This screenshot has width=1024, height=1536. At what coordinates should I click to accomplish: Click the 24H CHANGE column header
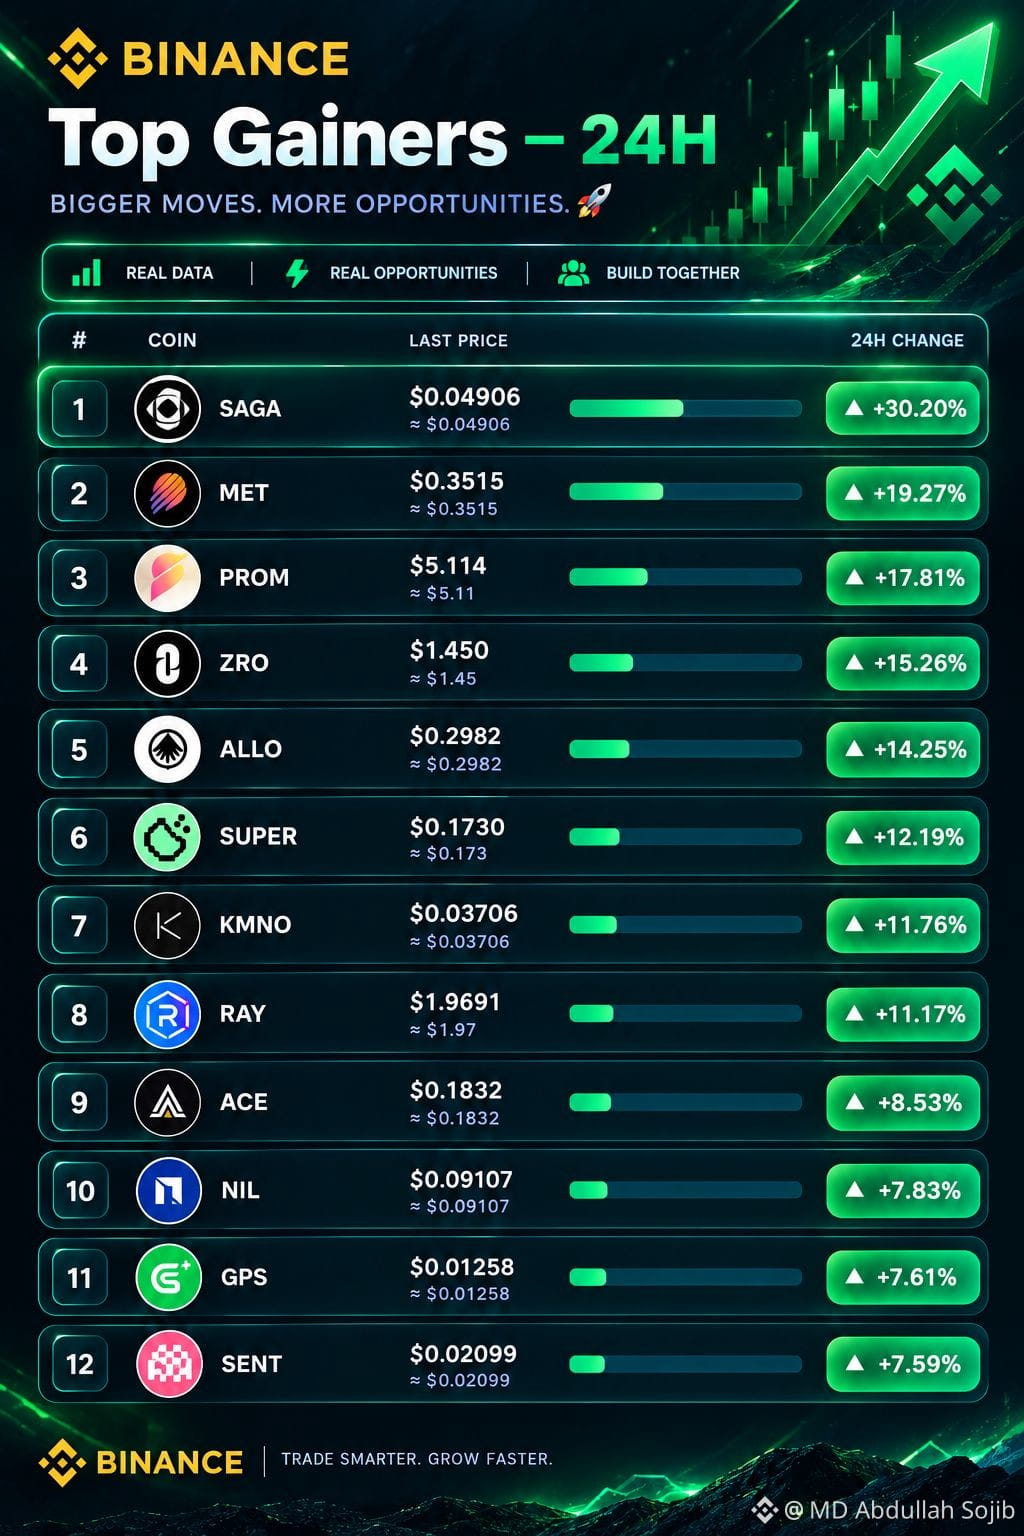[907, 340]
